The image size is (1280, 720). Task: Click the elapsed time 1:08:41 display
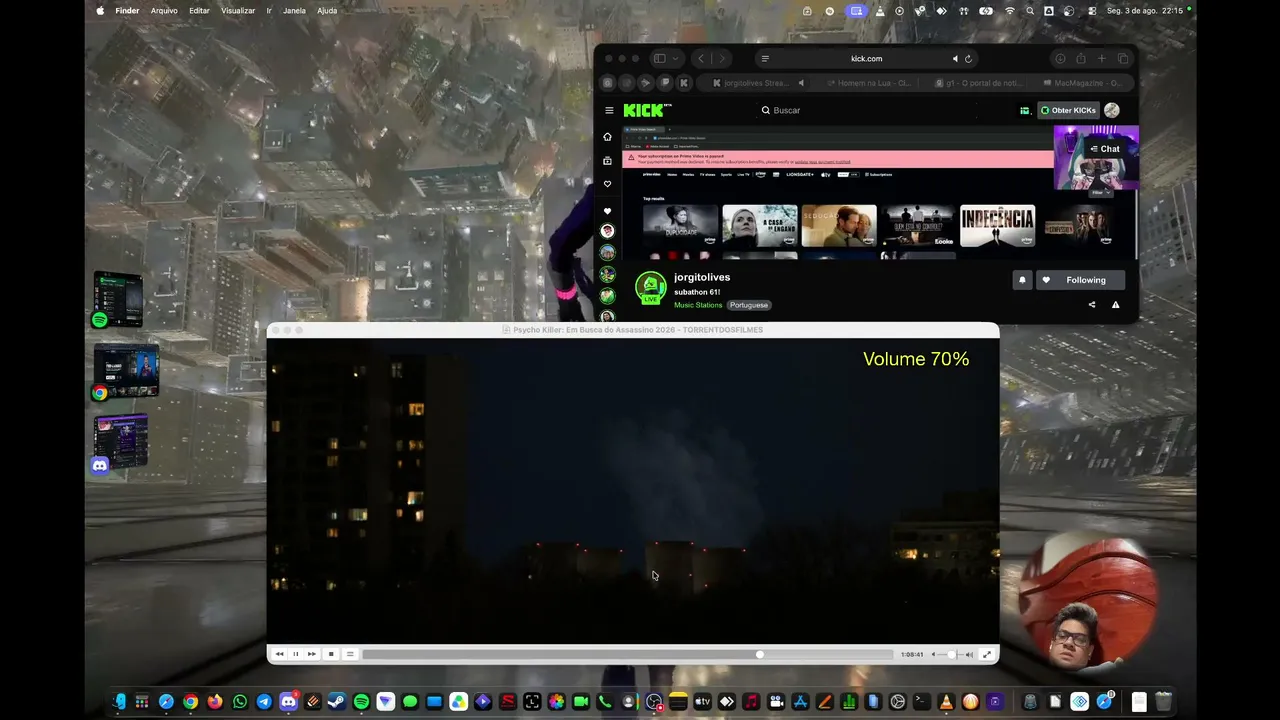[911, 654]
